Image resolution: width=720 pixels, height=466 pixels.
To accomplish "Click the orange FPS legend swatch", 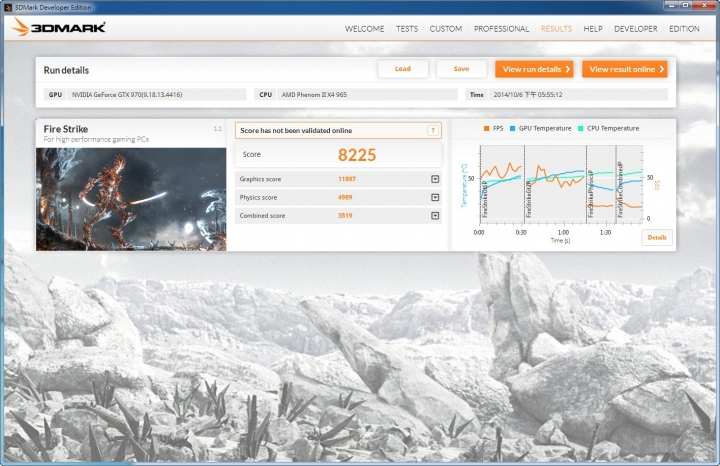I will pyautogui.click(x=486, y=129).
